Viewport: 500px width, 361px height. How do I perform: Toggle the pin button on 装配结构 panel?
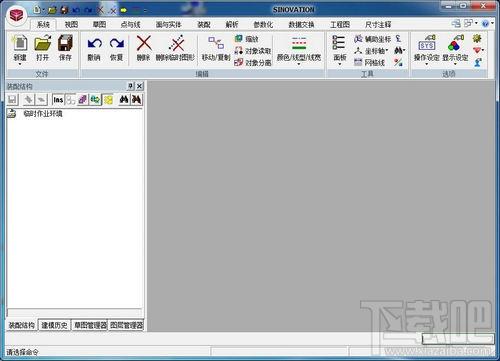[x=131, y=86]
